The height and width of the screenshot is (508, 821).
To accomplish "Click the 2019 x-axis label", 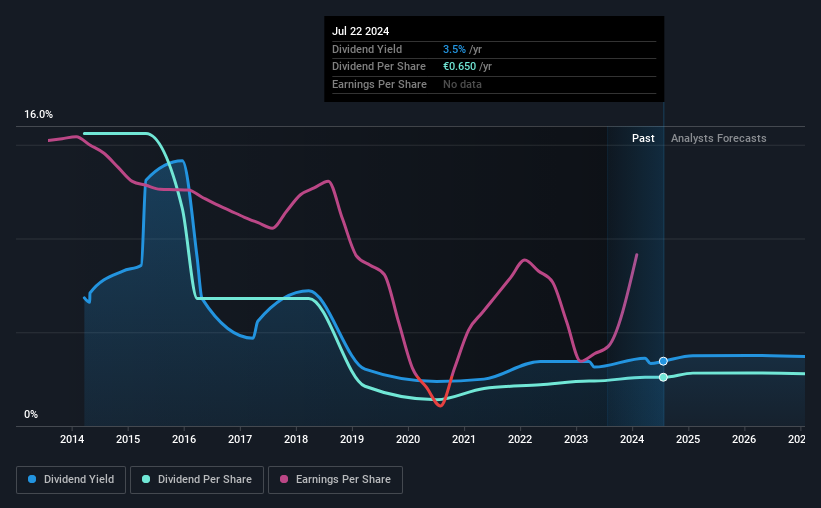I will pos(352,439).
